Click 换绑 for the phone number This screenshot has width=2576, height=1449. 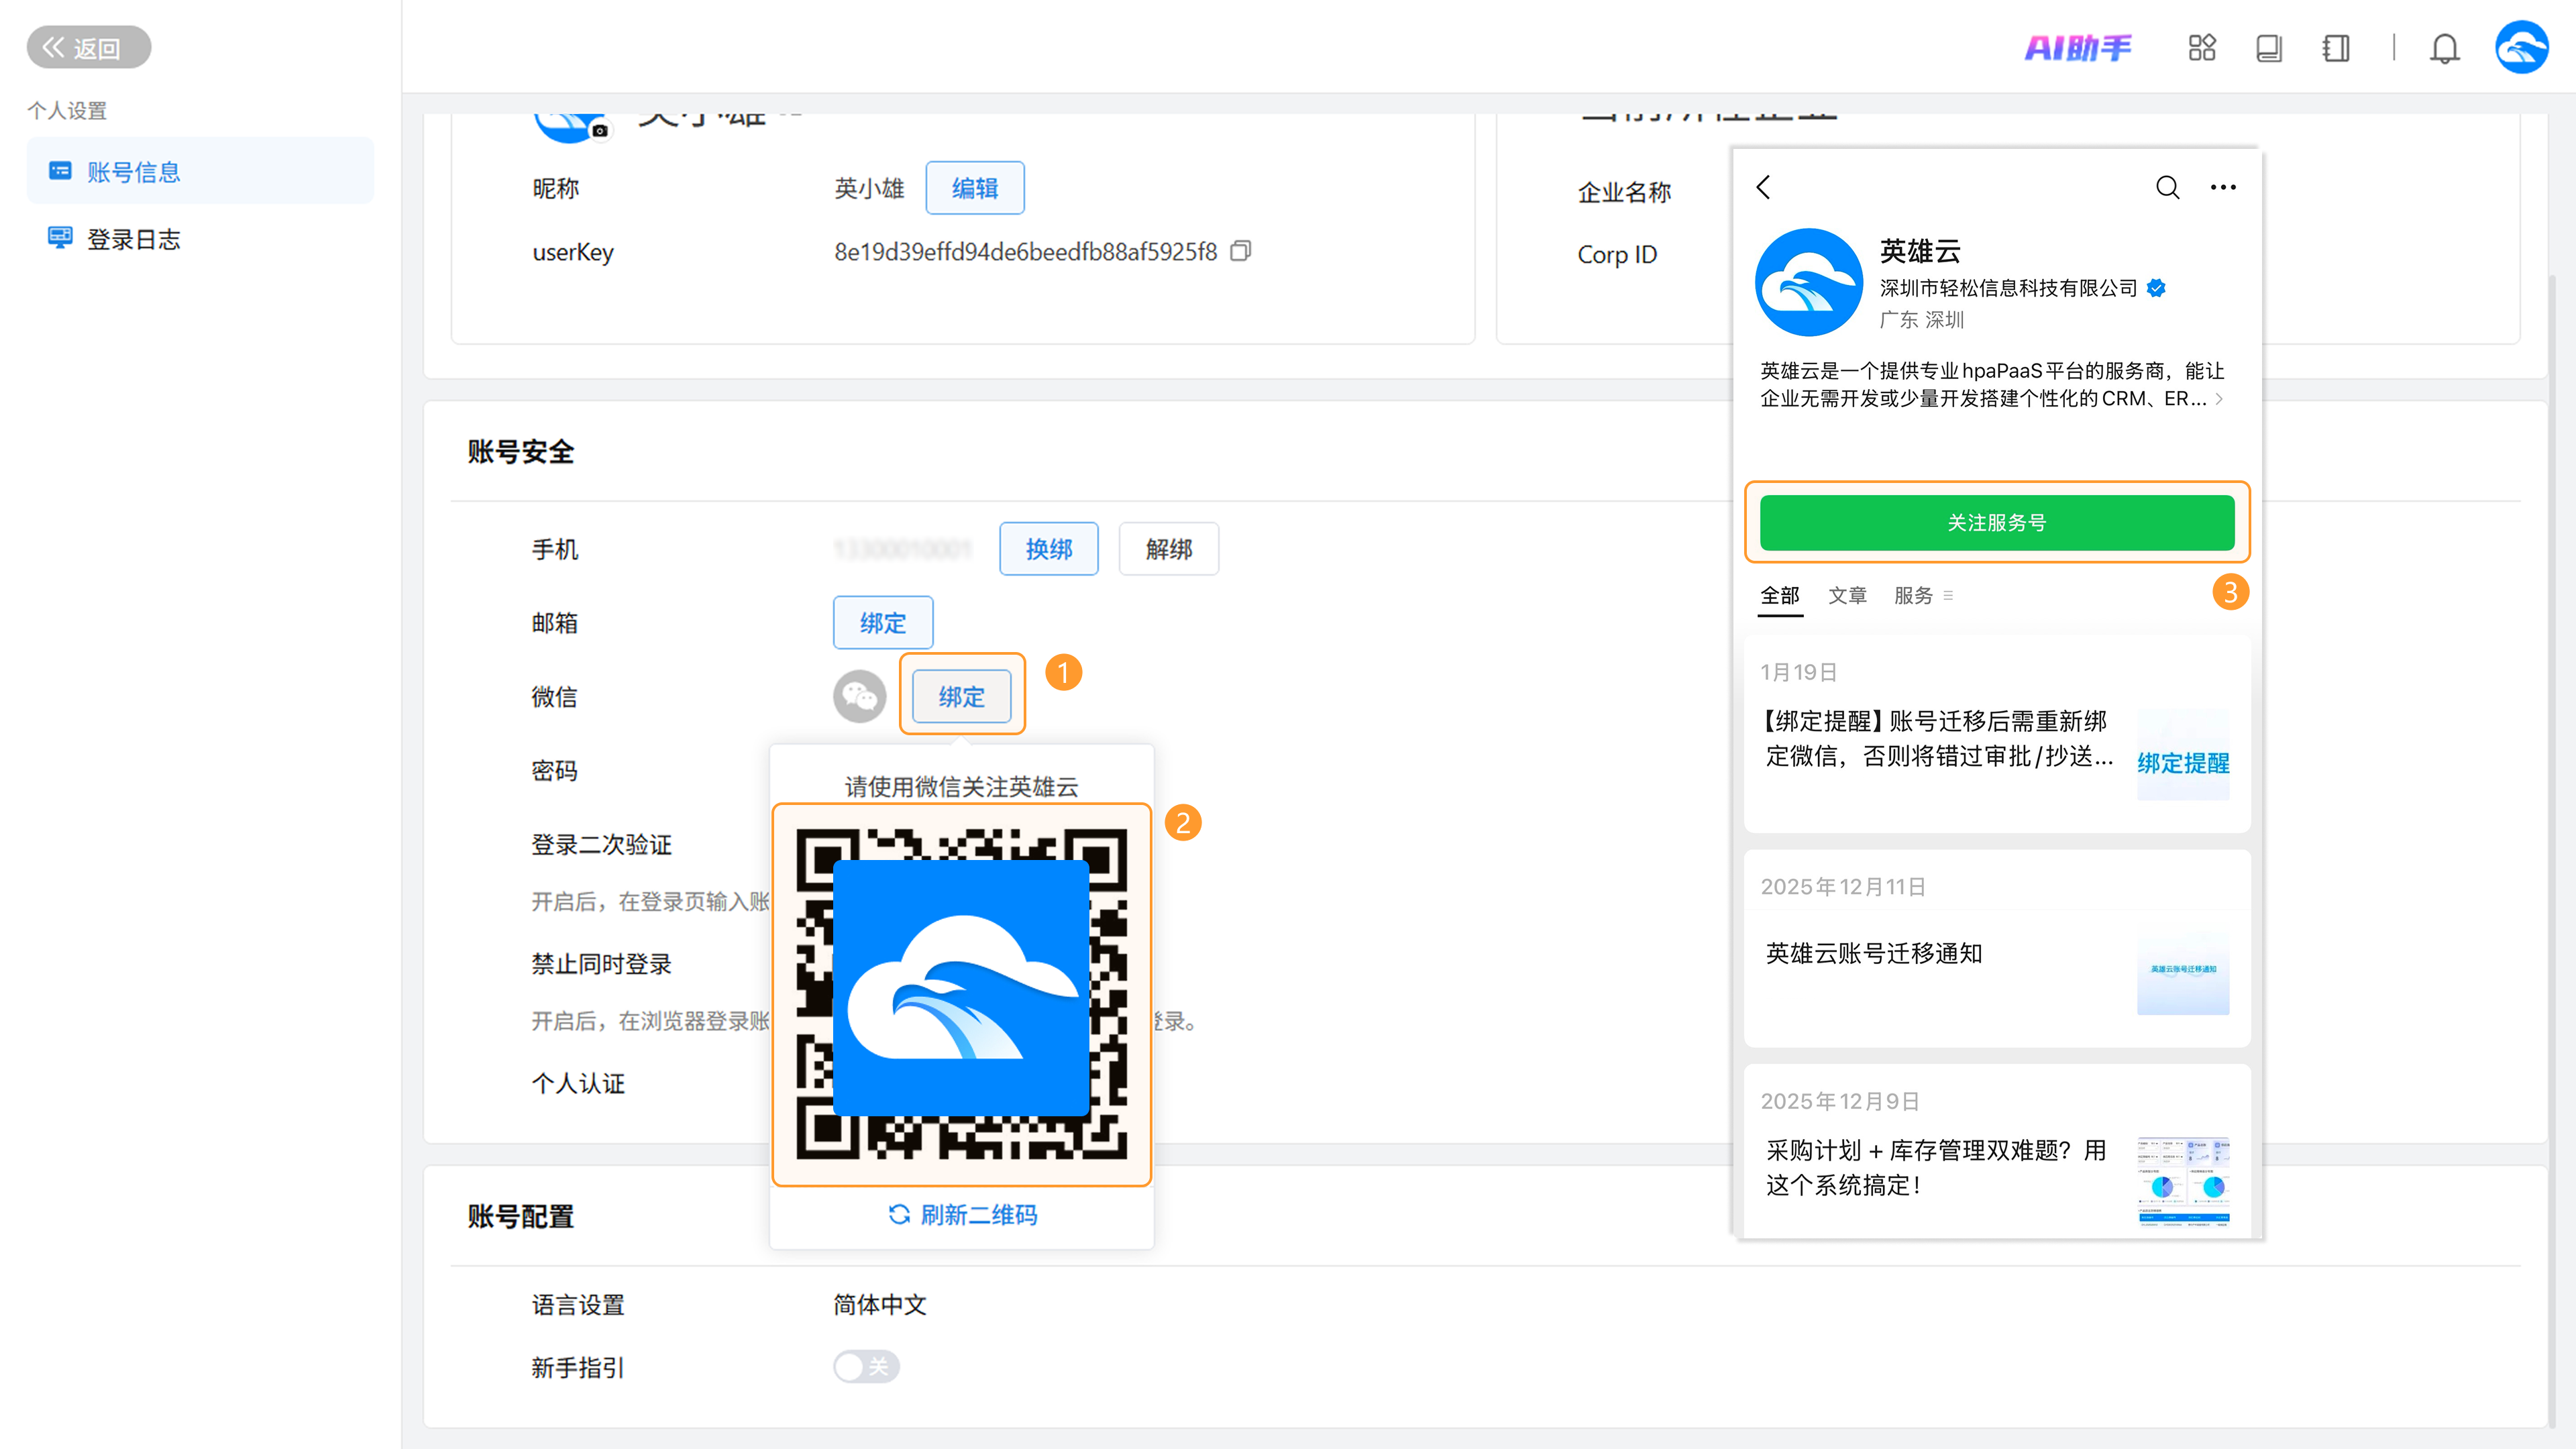(1048, 549)
